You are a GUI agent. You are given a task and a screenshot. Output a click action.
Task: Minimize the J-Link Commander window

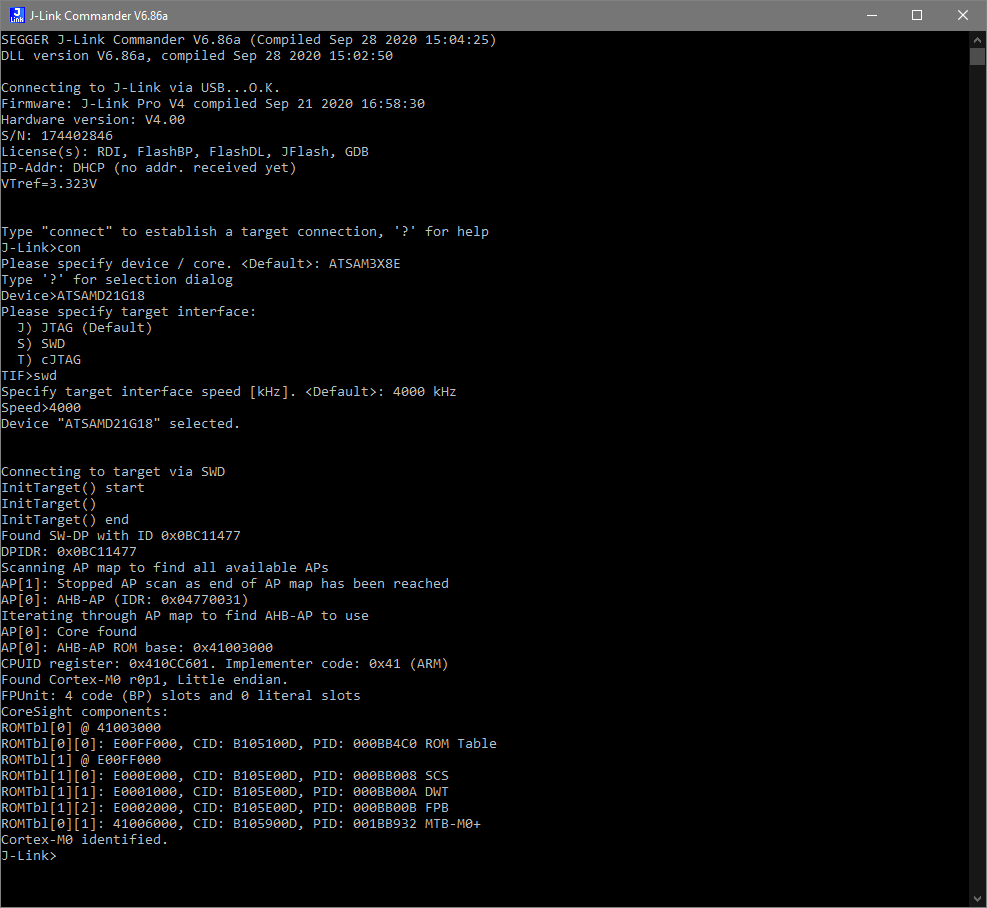point(872,15)
